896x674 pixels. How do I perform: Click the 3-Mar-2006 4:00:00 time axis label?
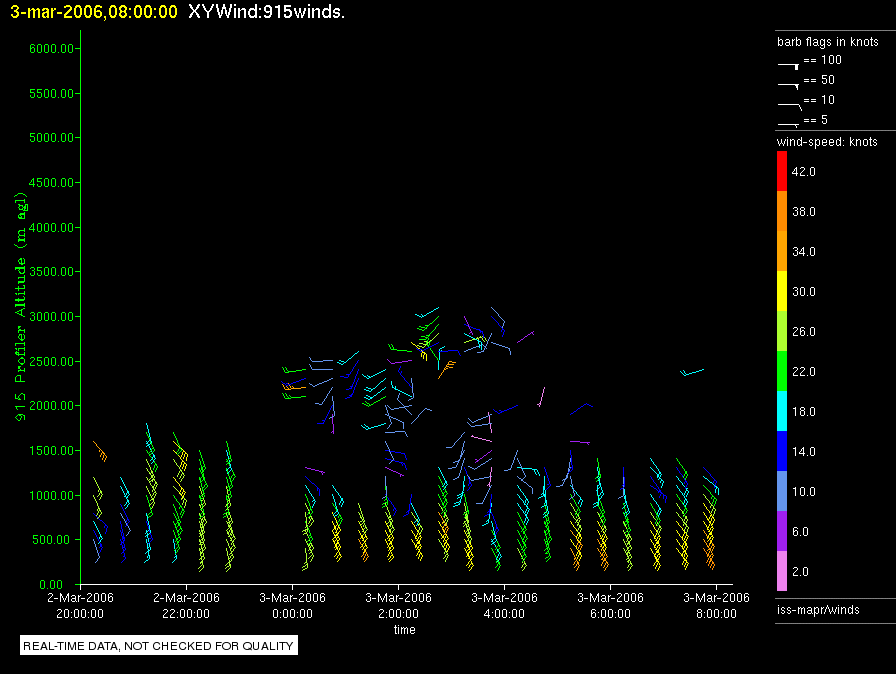504,605
